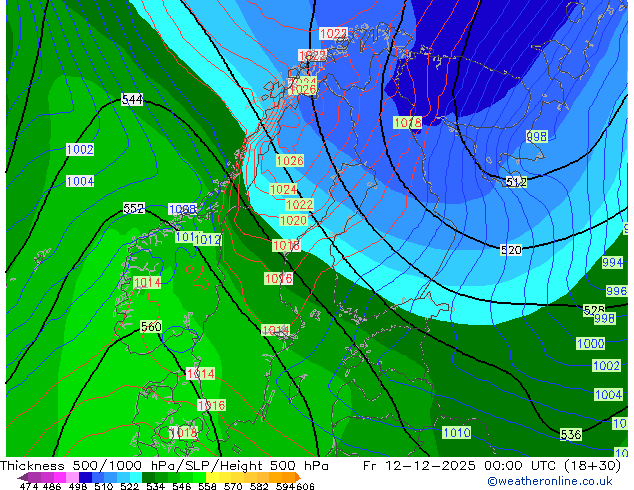Click the blue 1010 isobar label
Screen dimensions: 634x490
(x=456, y=433)
